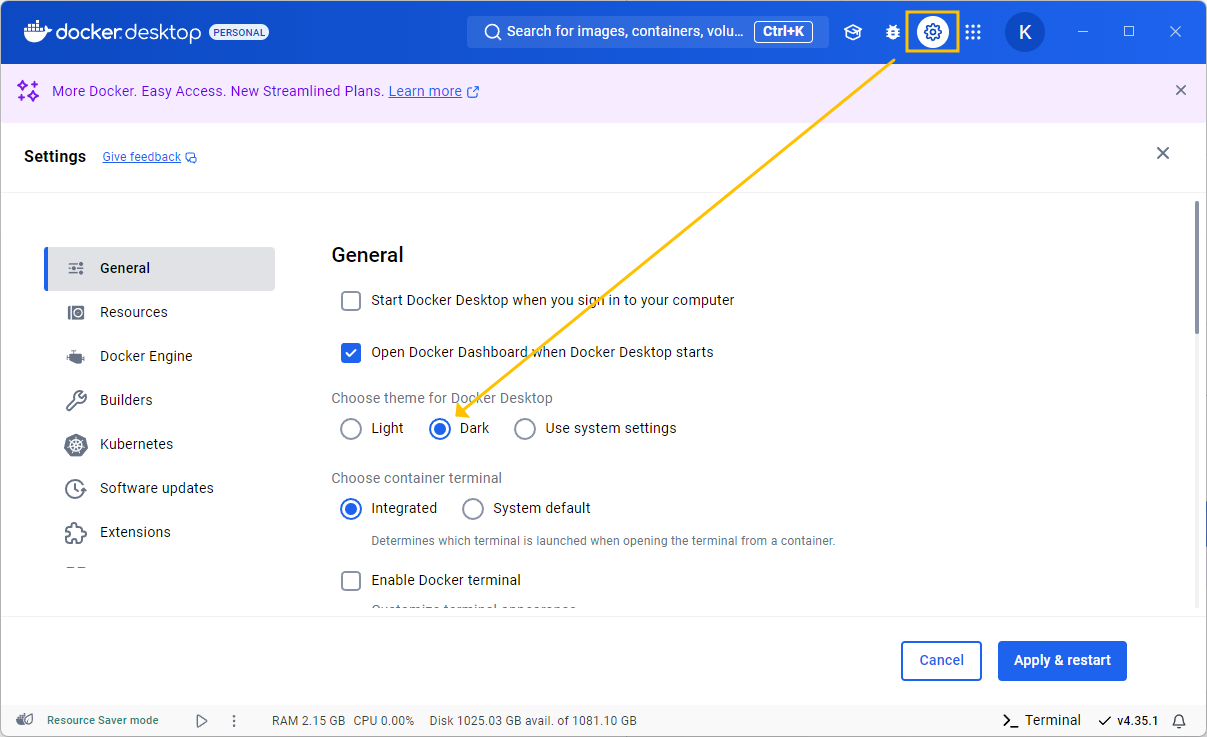Select the General settings tab
Image resolution: width=1207 pixels, height=737 pixels.
pyautogui.click(x=160, y=268)
